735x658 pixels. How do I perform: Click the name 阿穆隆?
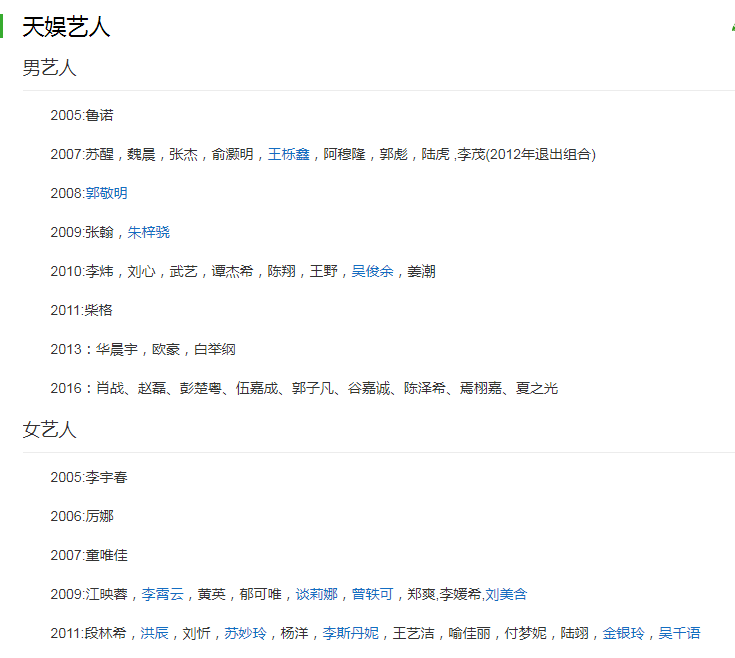(345, 154)
